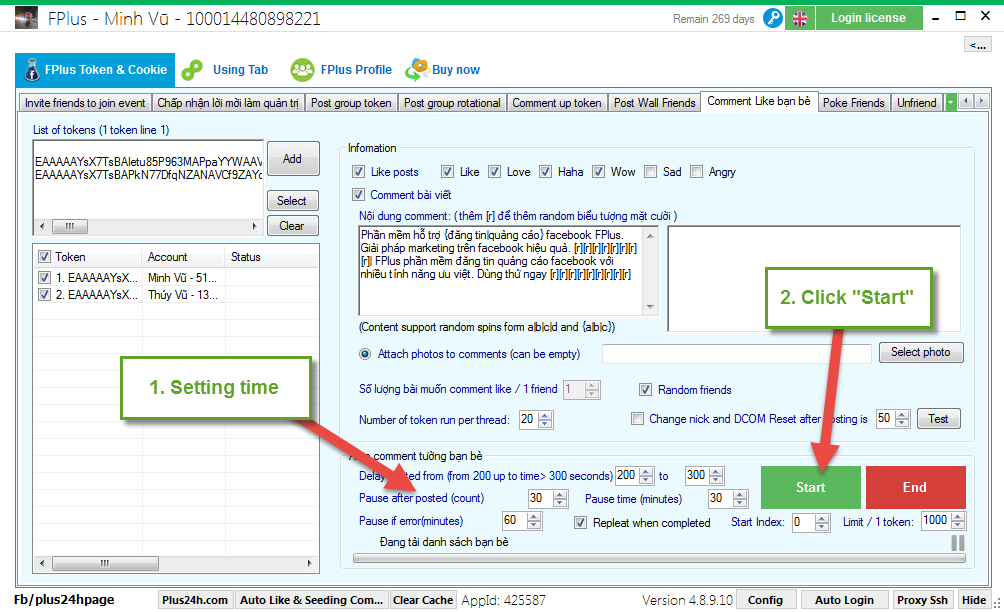Open Auto Like & Seeding Comment tool
Screen dimensions: 1004x612
311,600
